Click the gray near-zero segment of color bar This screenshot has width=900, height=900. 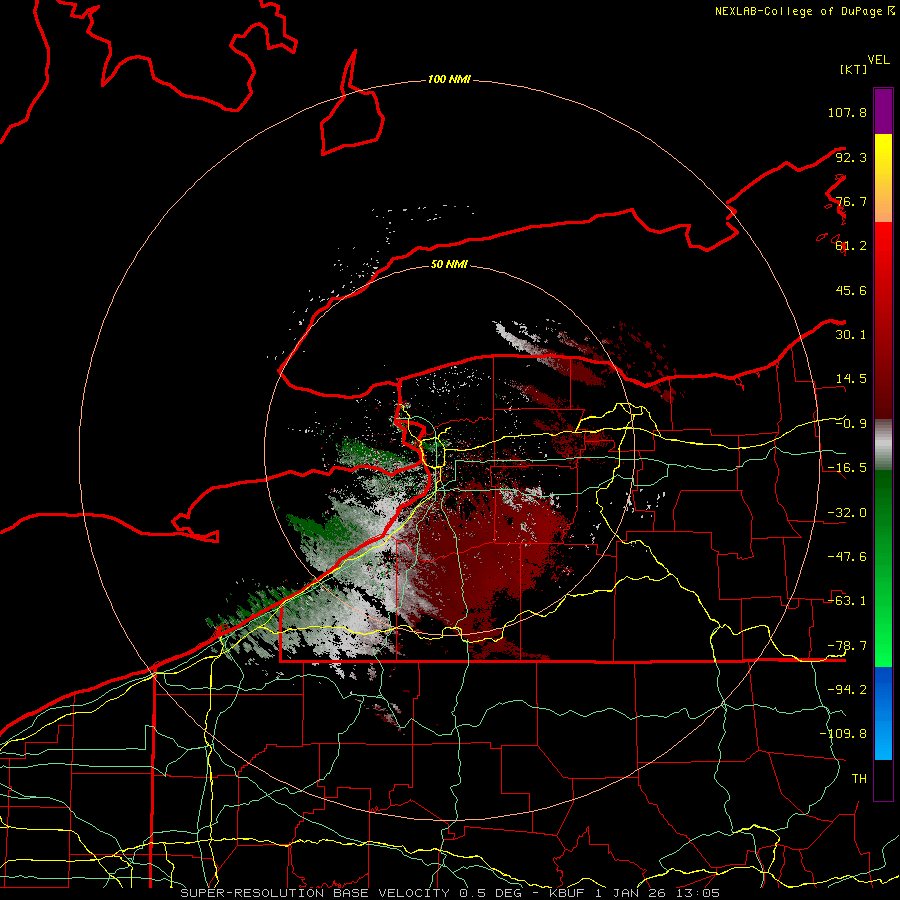click(883, 445)
